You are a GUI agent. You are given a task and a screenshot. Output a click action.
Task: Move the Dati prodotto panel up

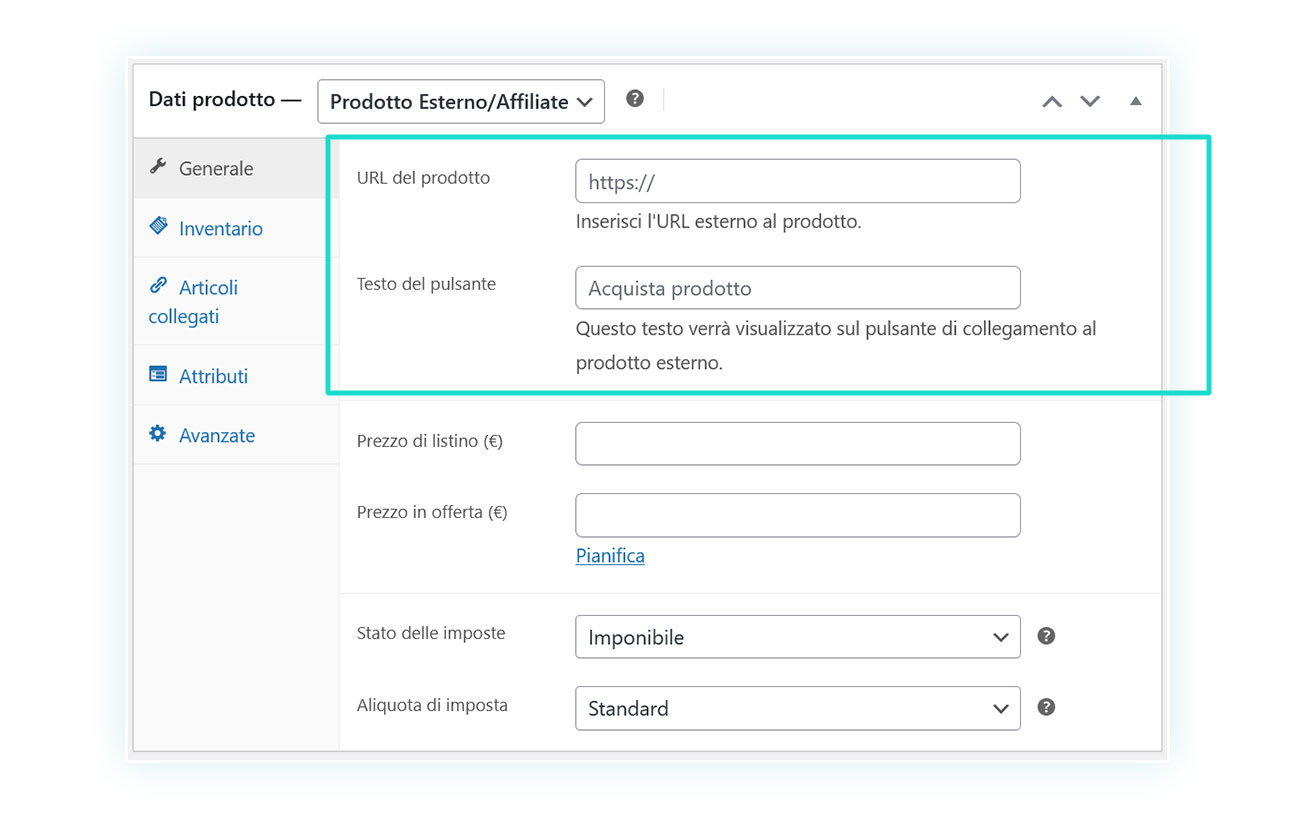click(x=1052, y=101)
